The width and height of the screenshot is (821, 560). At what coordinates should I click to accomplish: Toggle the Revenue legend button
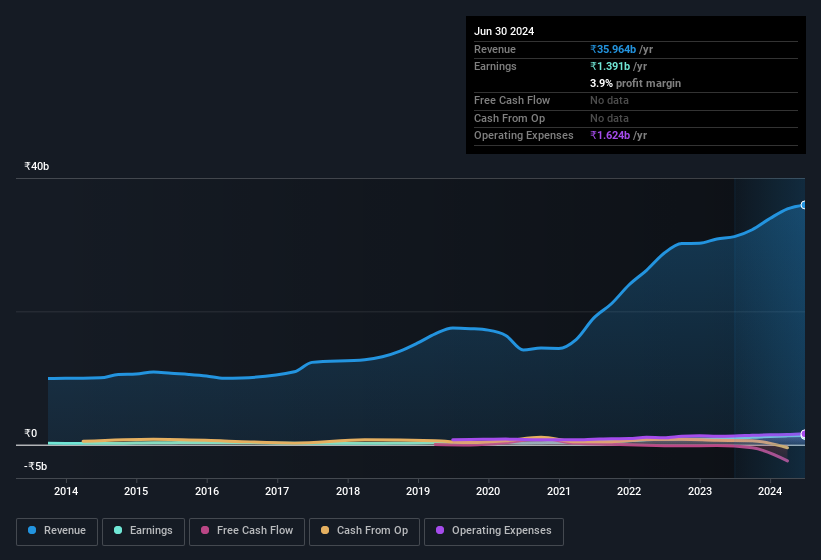point(57,531)
